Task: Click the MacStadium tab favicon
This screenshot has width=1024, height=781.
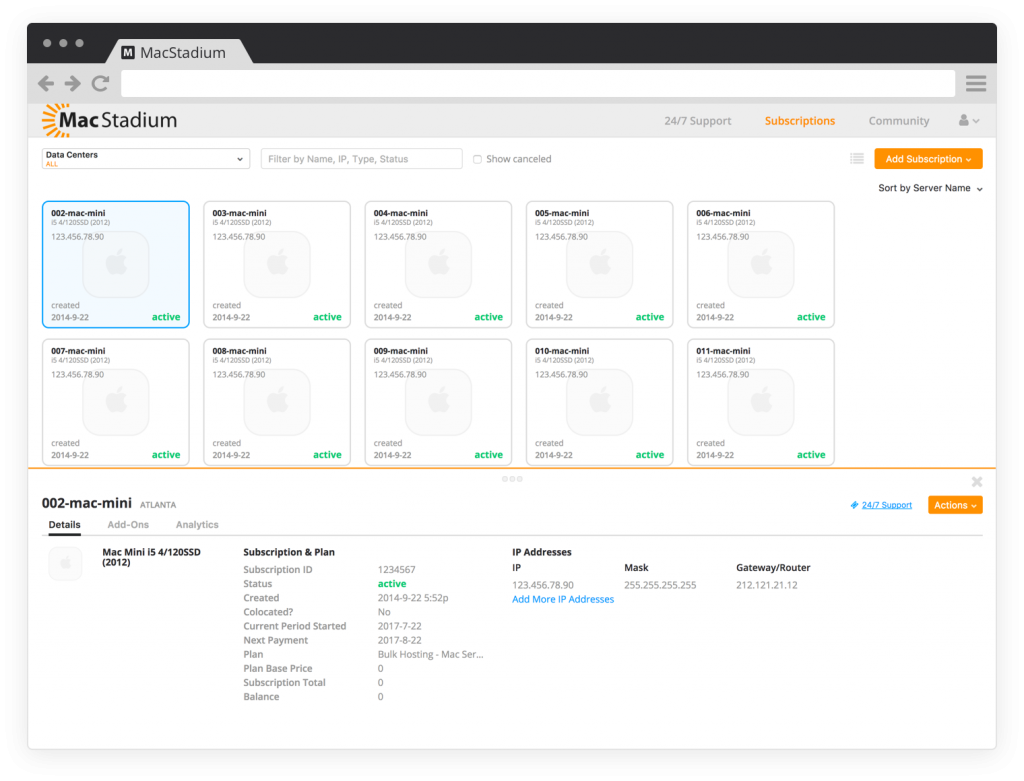Action: pyautogui.click(x=128, y=52)
